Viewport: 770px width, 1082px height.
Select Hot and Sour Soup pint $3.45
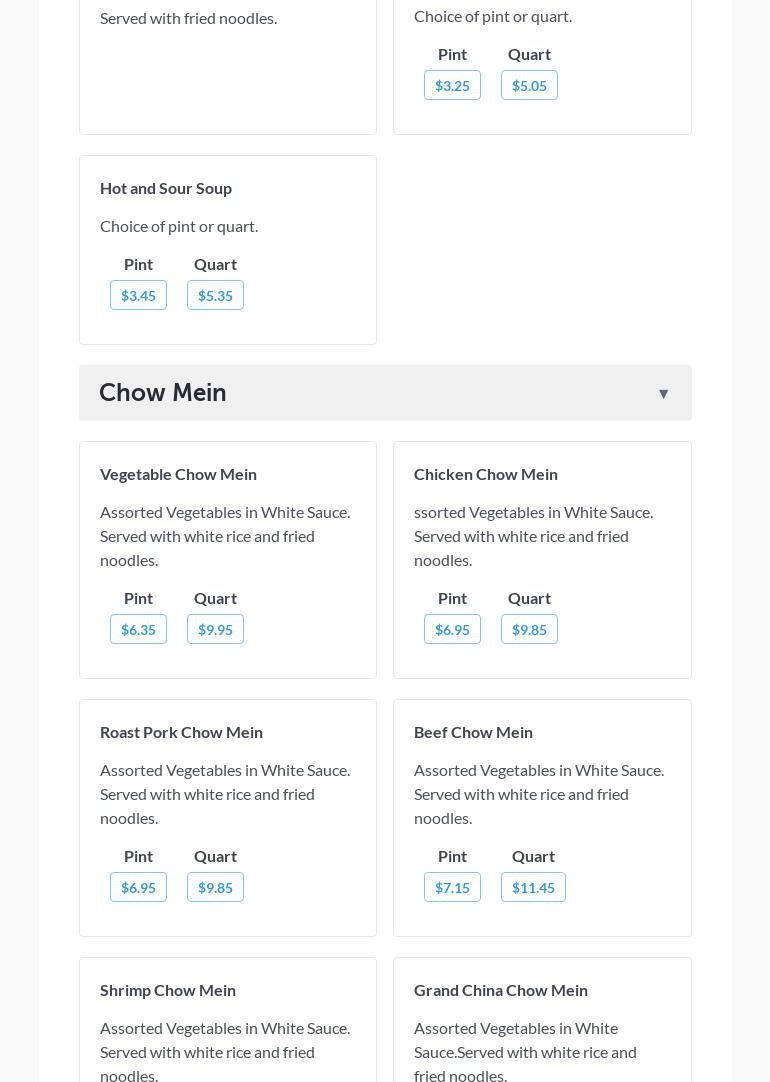(138, 295)
